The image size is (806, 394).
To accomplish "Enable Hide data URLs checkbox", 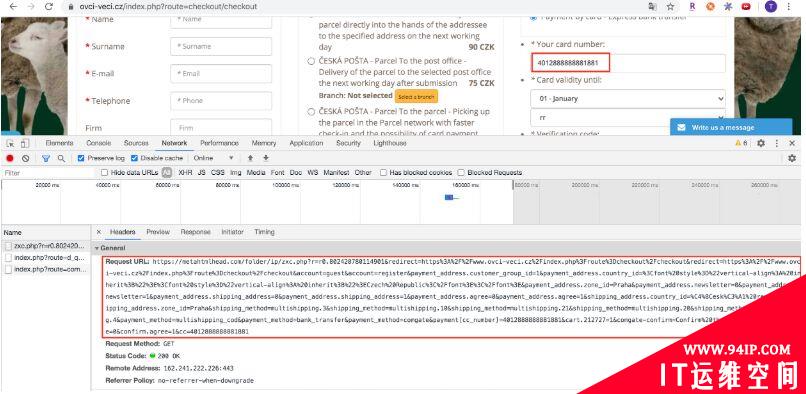I will (104, 173).
